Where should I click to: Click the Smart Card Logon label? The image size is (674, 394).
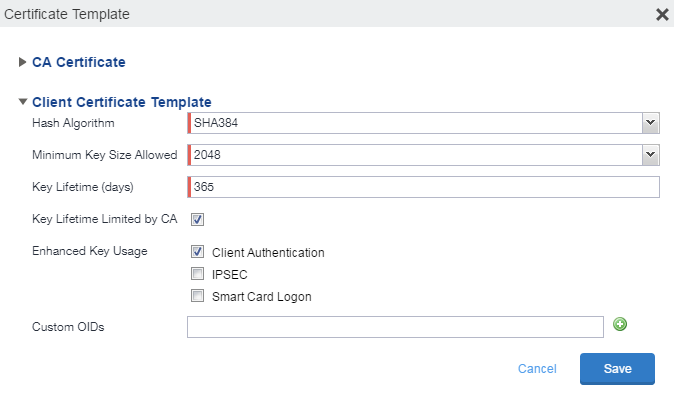point(261,296)
